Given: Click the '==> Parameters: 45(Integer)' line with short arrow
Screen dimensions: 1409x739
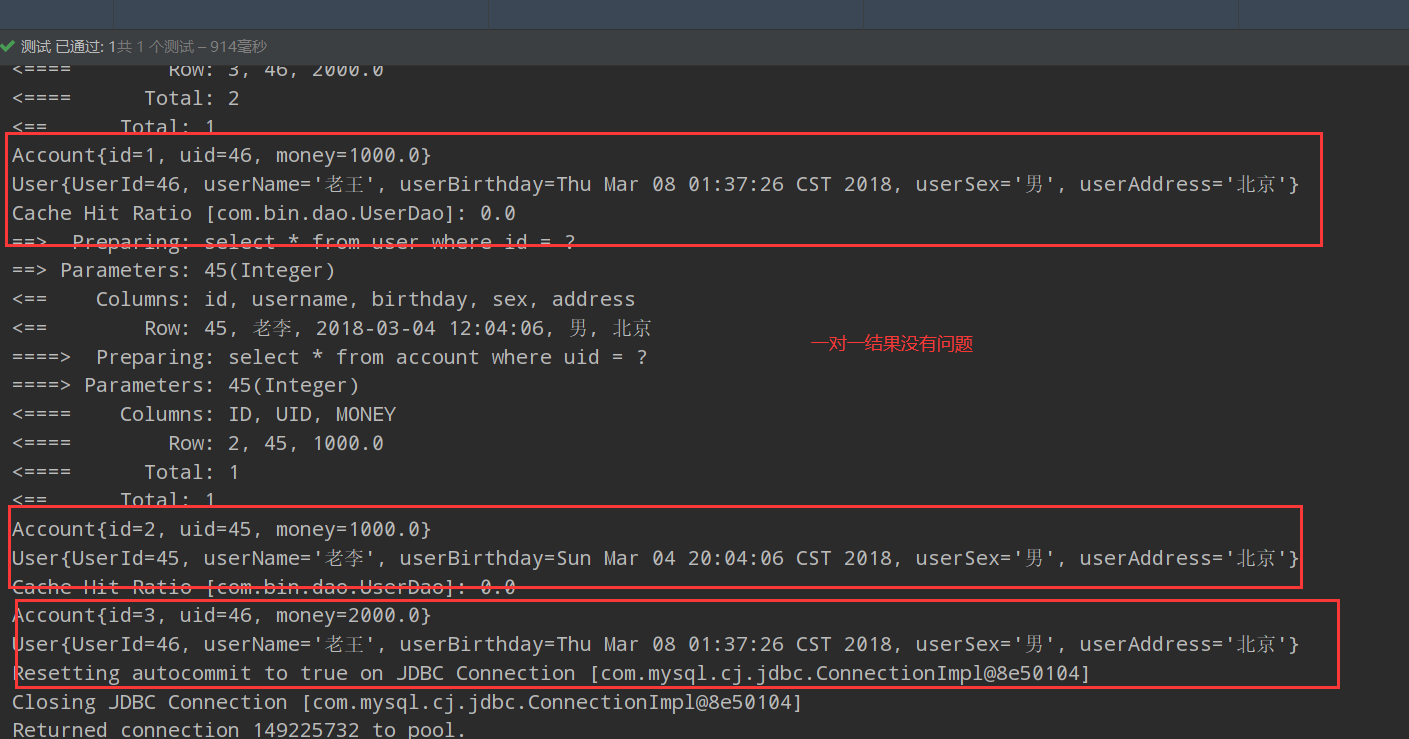Looking at the screenshot, I should 174,270.
